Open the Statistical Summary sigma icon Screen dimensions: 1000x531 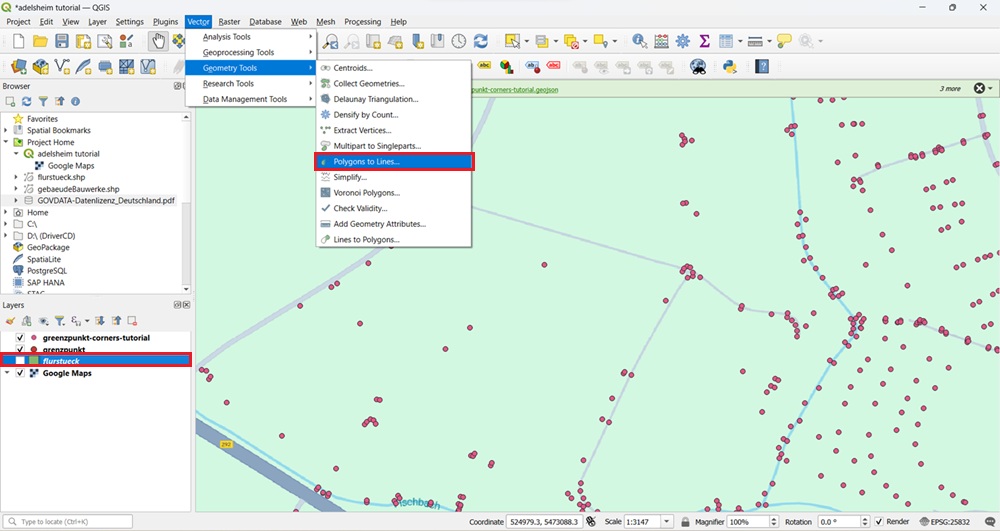[705, 41]
